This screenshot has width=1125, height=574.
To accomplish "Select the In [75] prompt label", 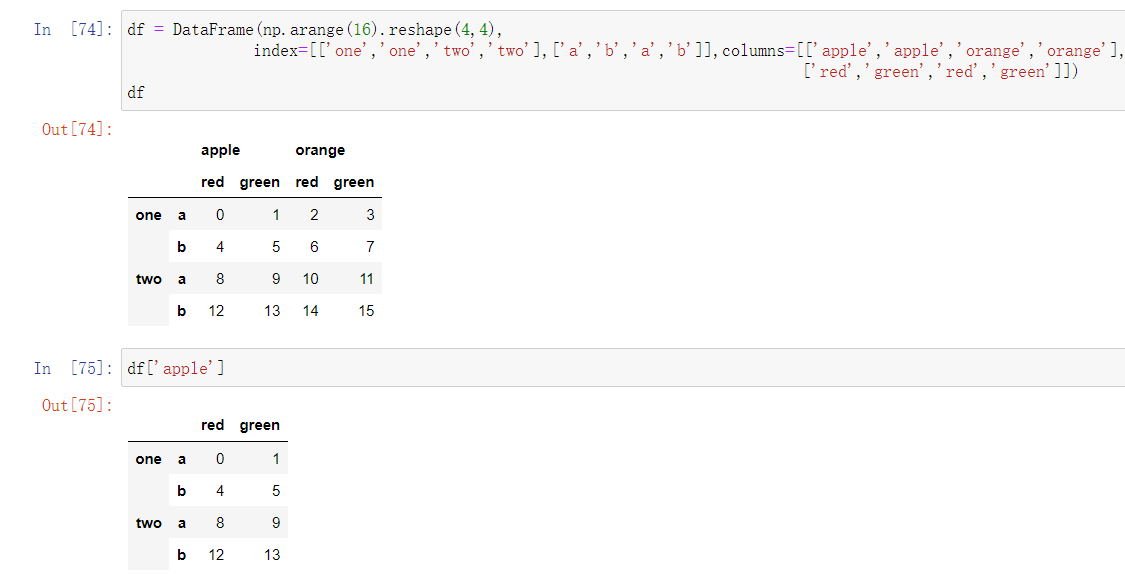I will pyautogui.click(x=73, y=368).
